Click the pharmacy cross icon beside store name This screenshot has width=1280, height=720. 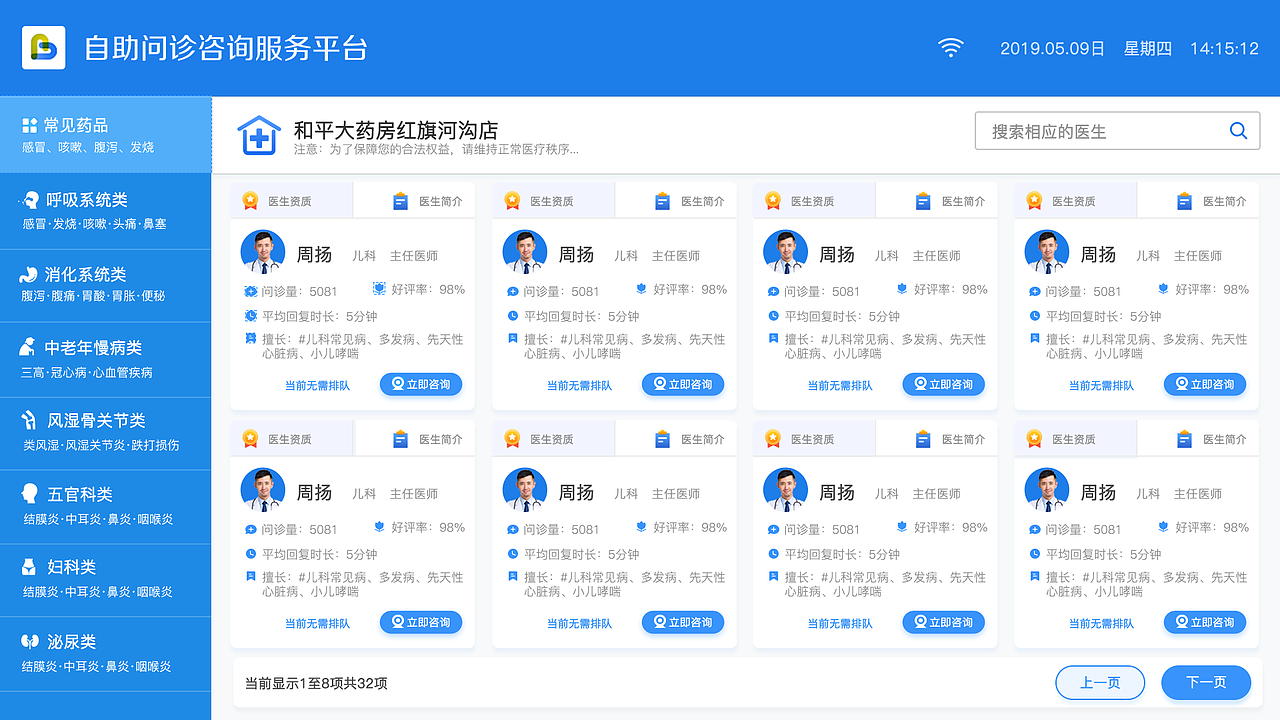coord(258,136)
